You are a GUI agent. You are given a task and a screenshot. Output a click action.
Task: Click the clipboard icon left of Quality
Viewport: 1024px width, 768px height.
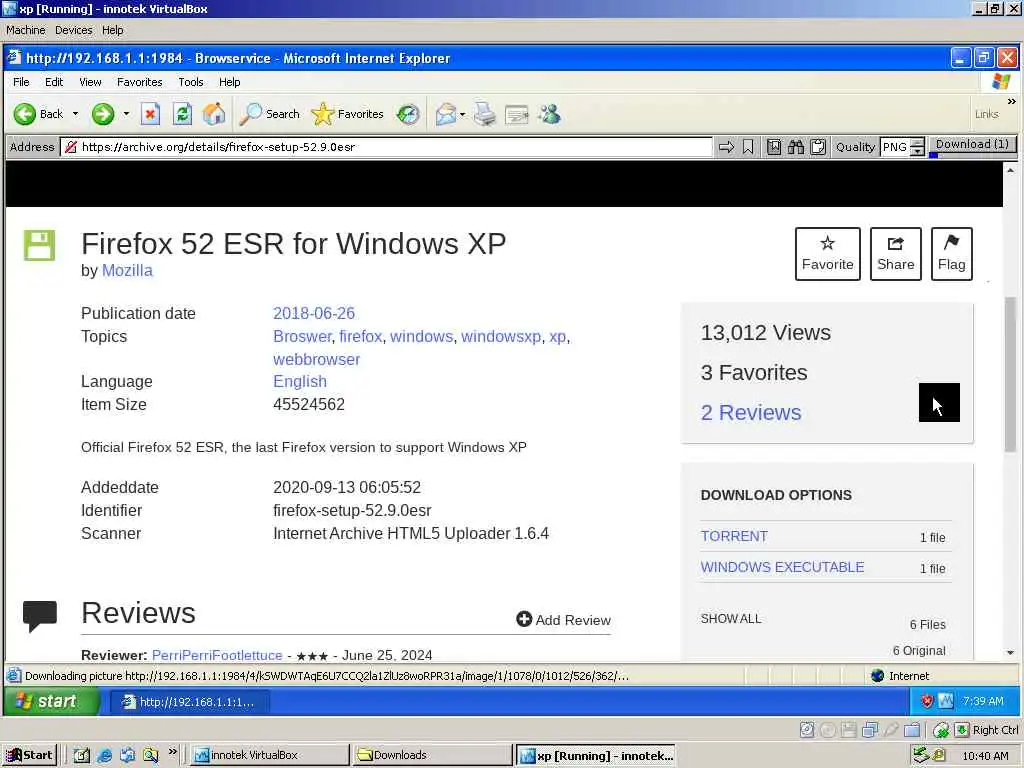818,147
